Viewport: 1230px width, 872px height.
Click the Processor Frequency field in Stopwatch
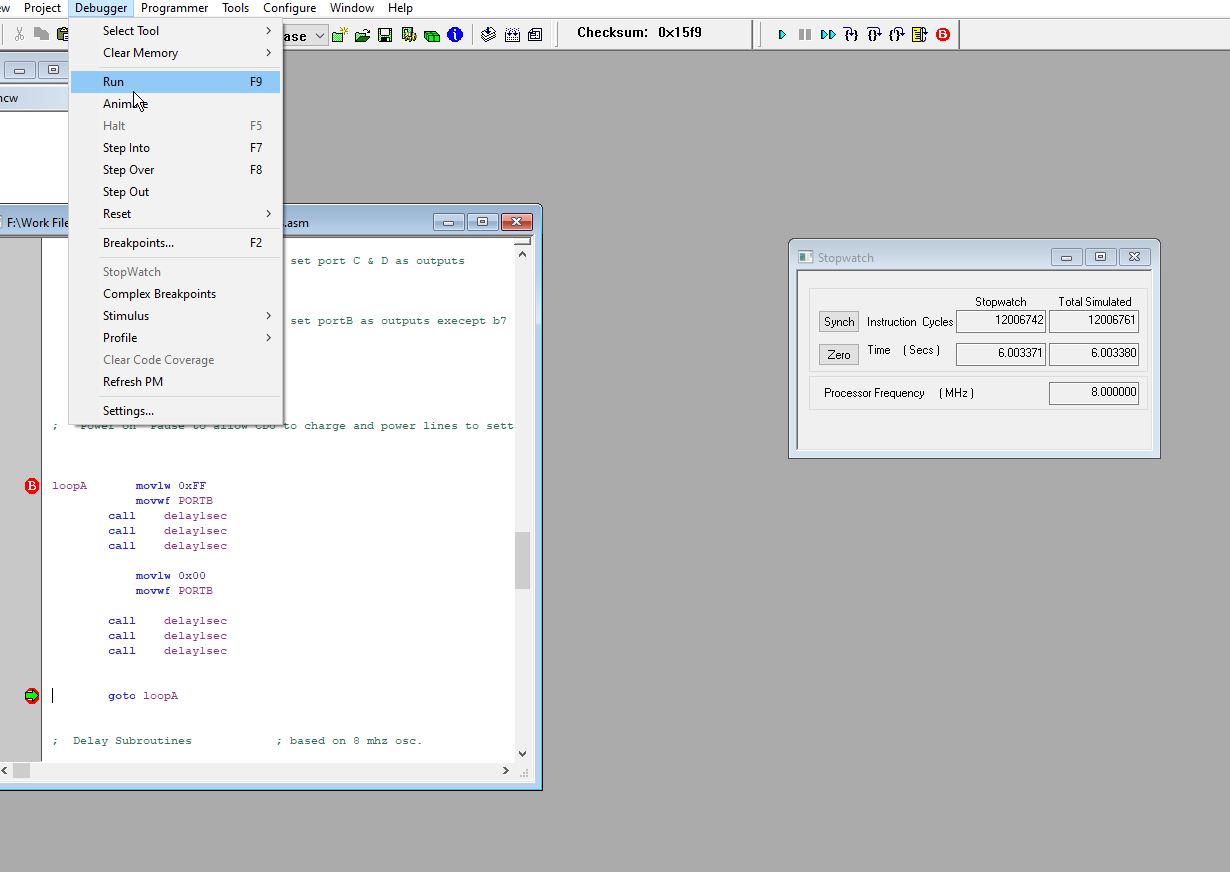[1094, 393]
